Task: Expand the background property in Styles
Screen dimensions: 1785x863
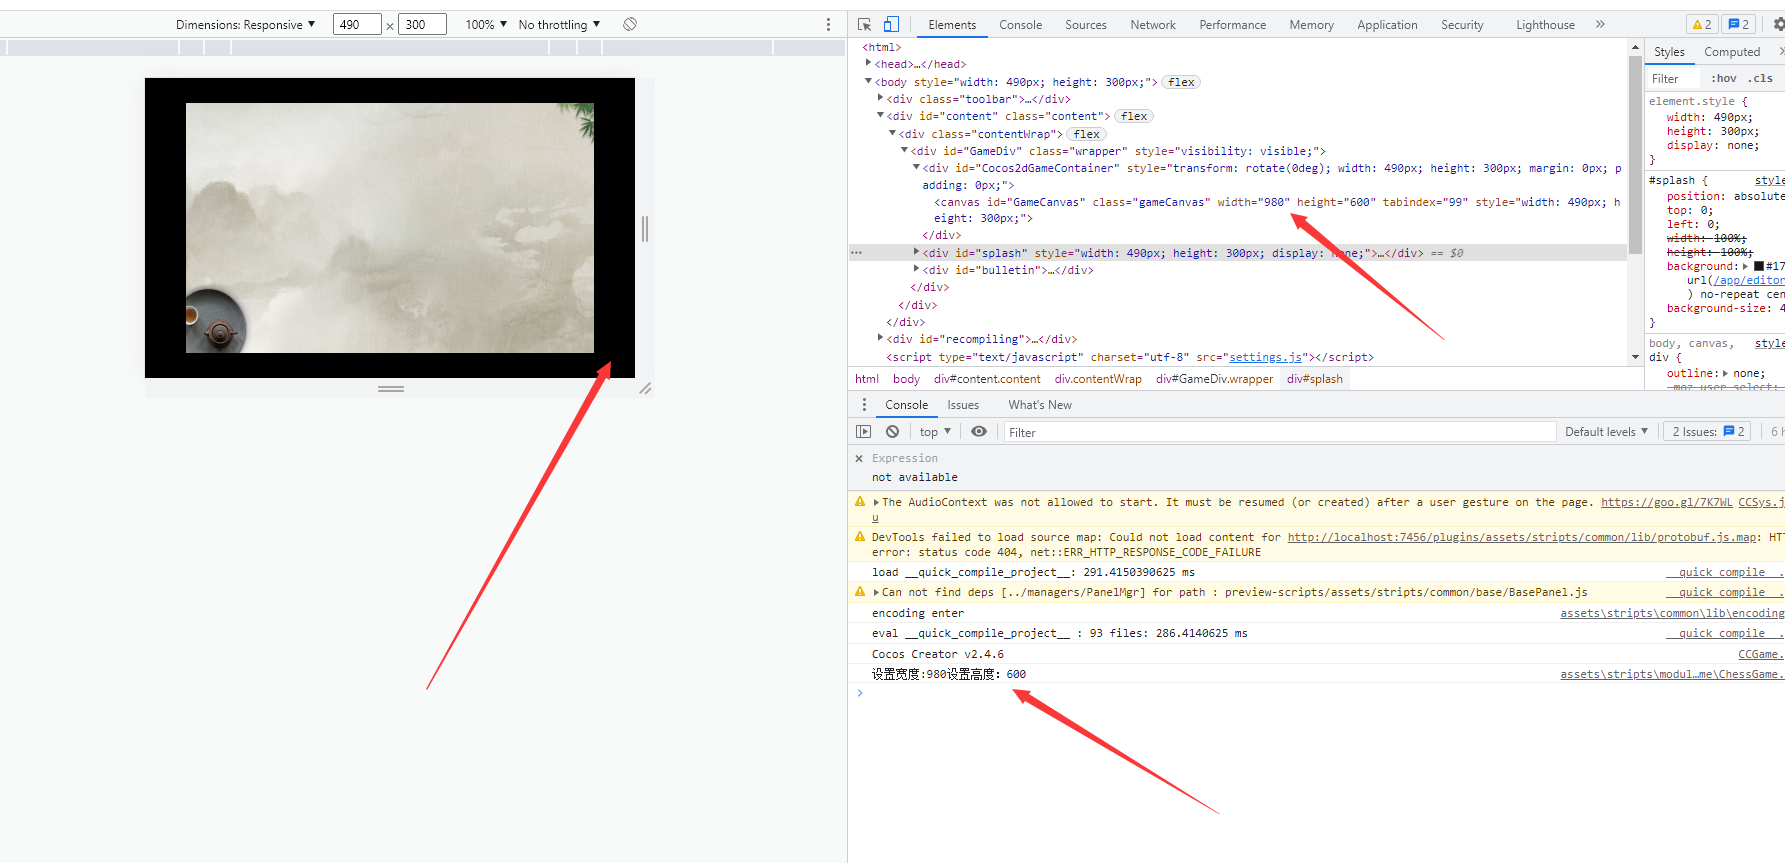Action: click(x=1746, y=266)
